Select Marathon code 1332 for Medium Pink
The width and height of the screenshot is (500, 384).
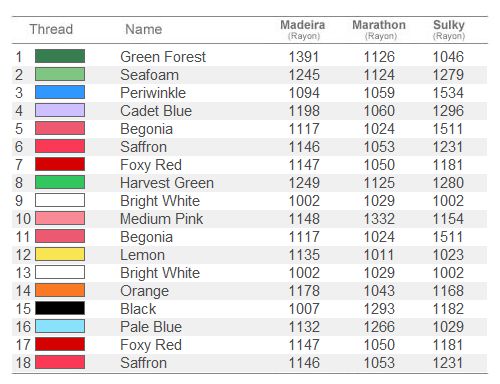pos(379,219)
